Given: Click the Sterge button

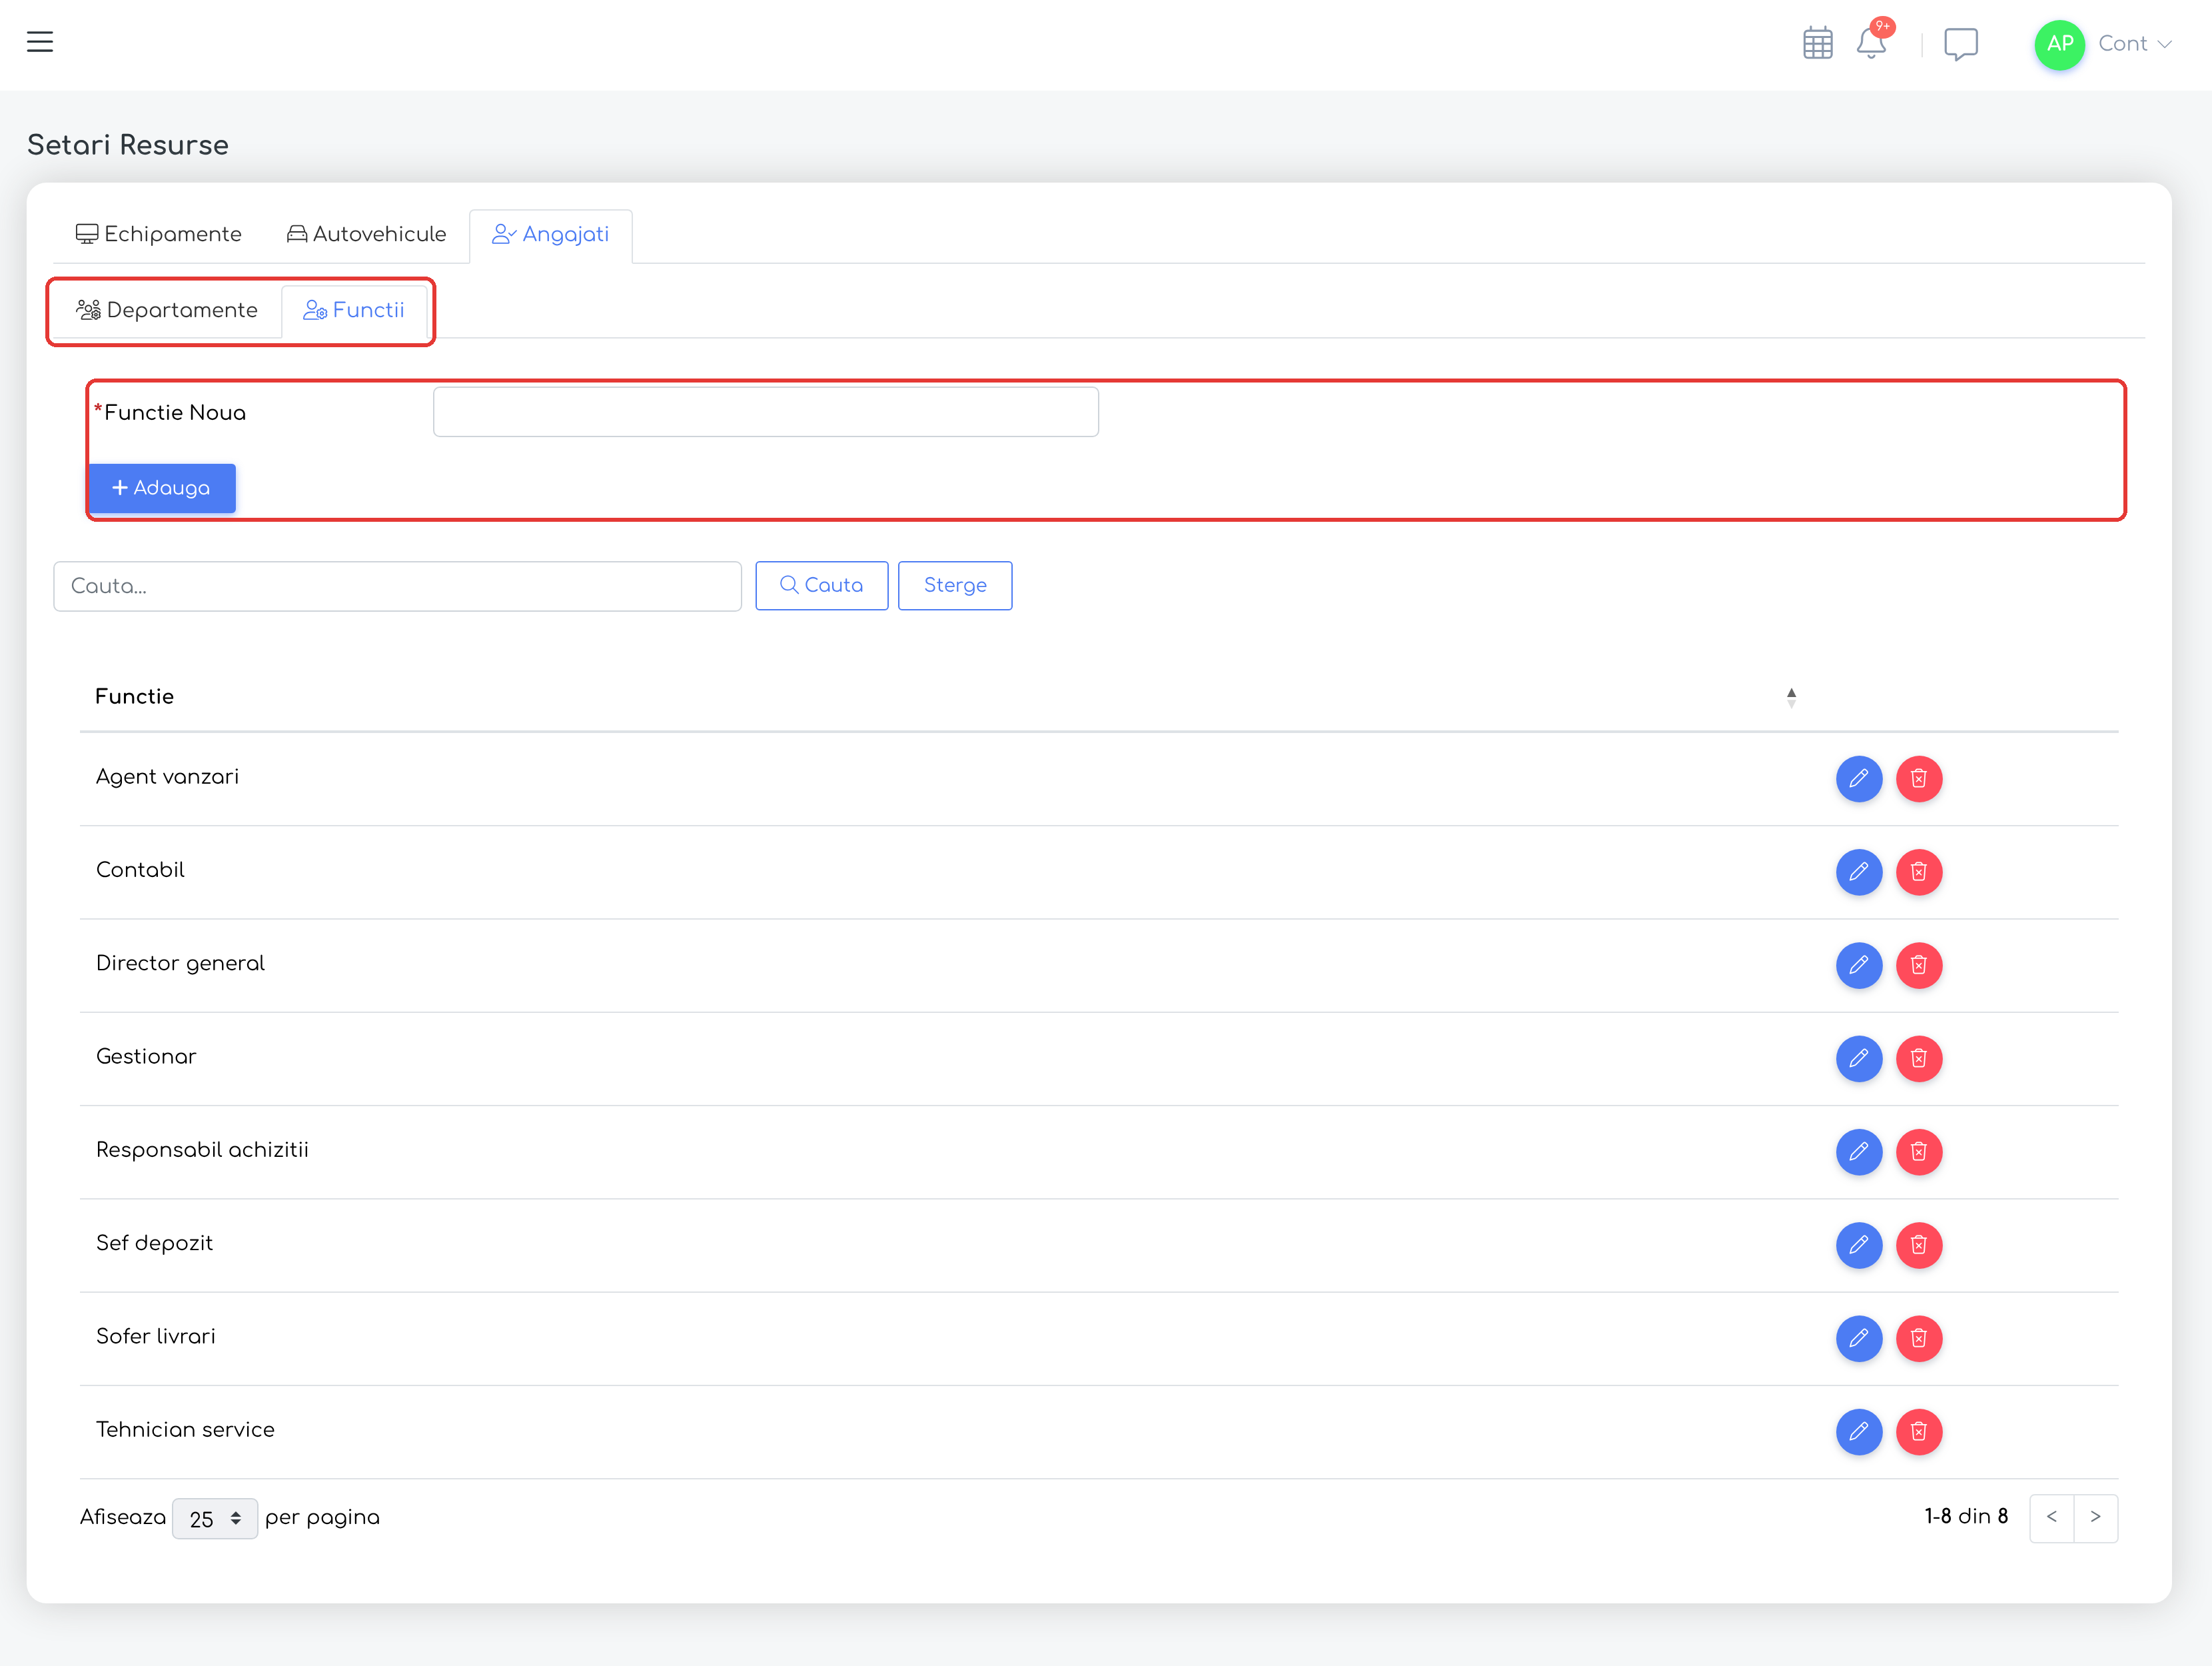Looking at the screenshot, I should 954,585.
